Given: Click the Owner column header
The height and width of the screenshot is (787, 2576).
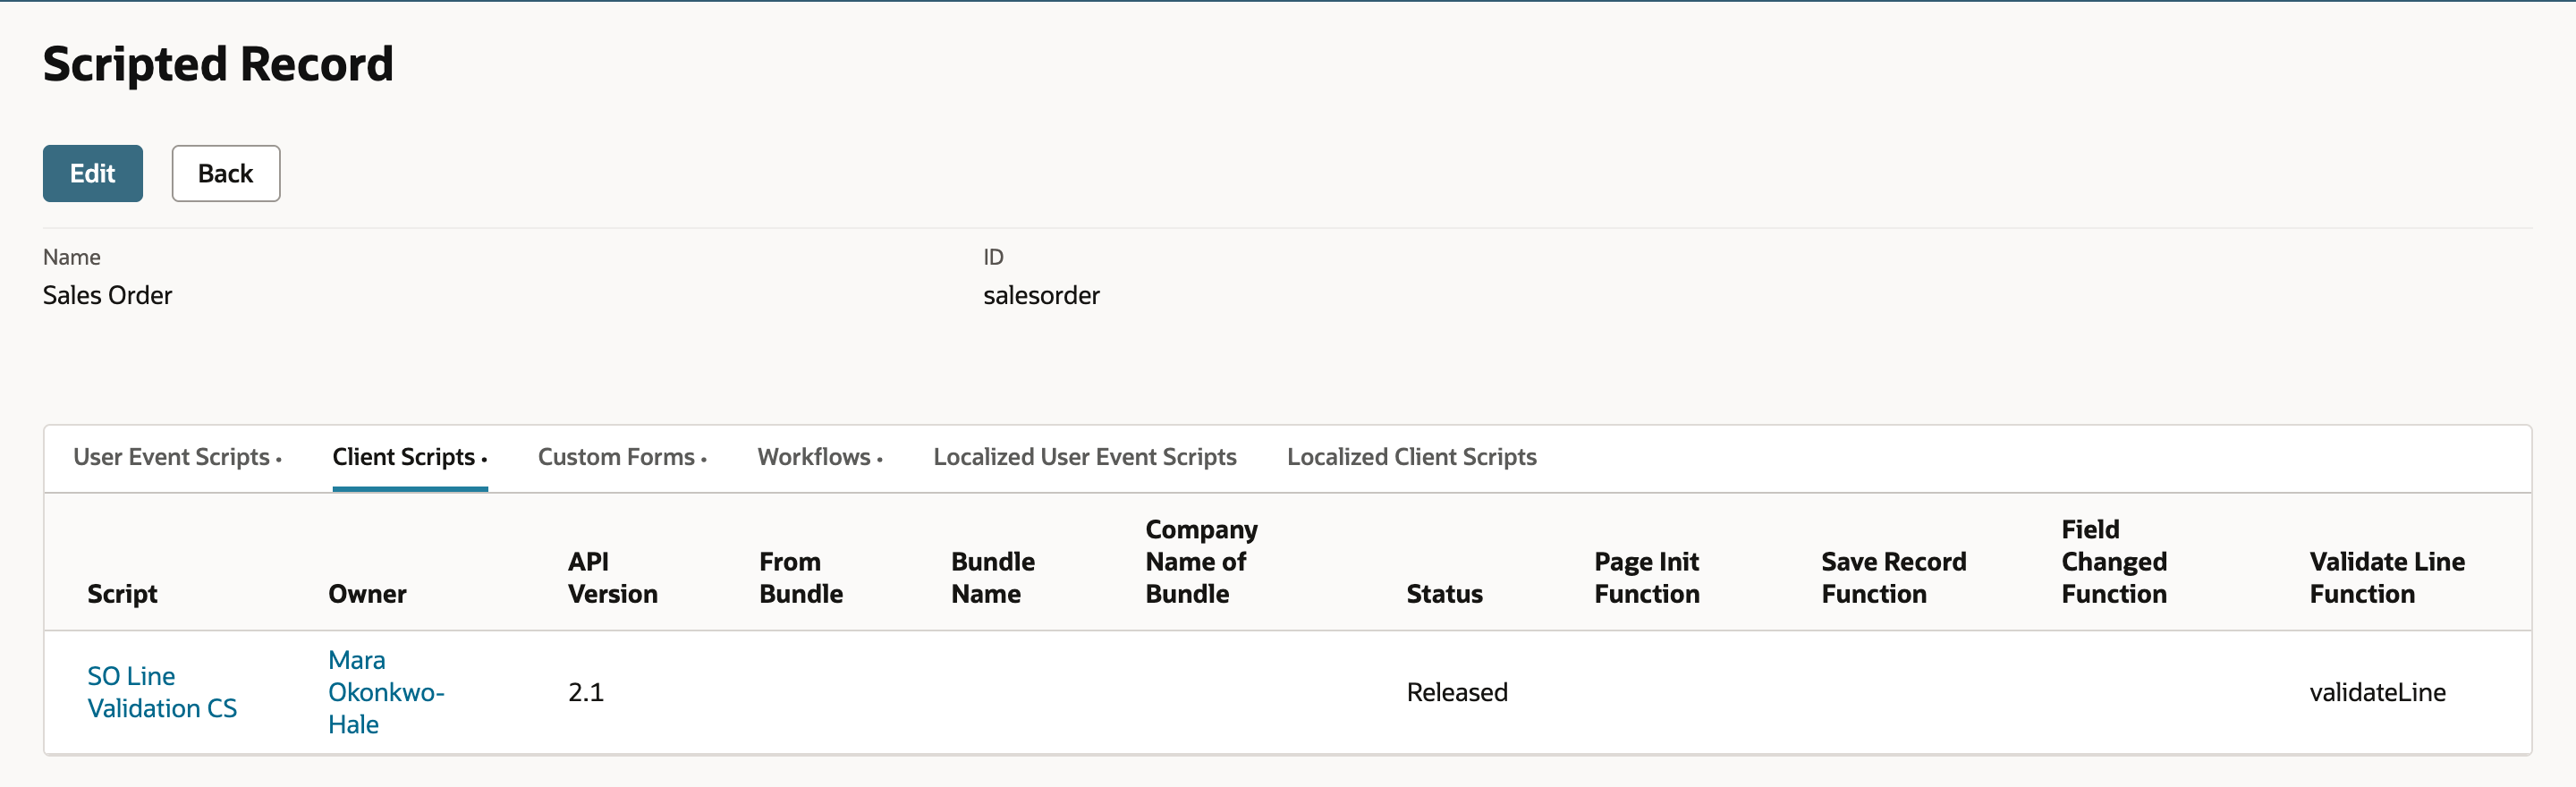Looking at the screenshot, I should click(367, 594).
